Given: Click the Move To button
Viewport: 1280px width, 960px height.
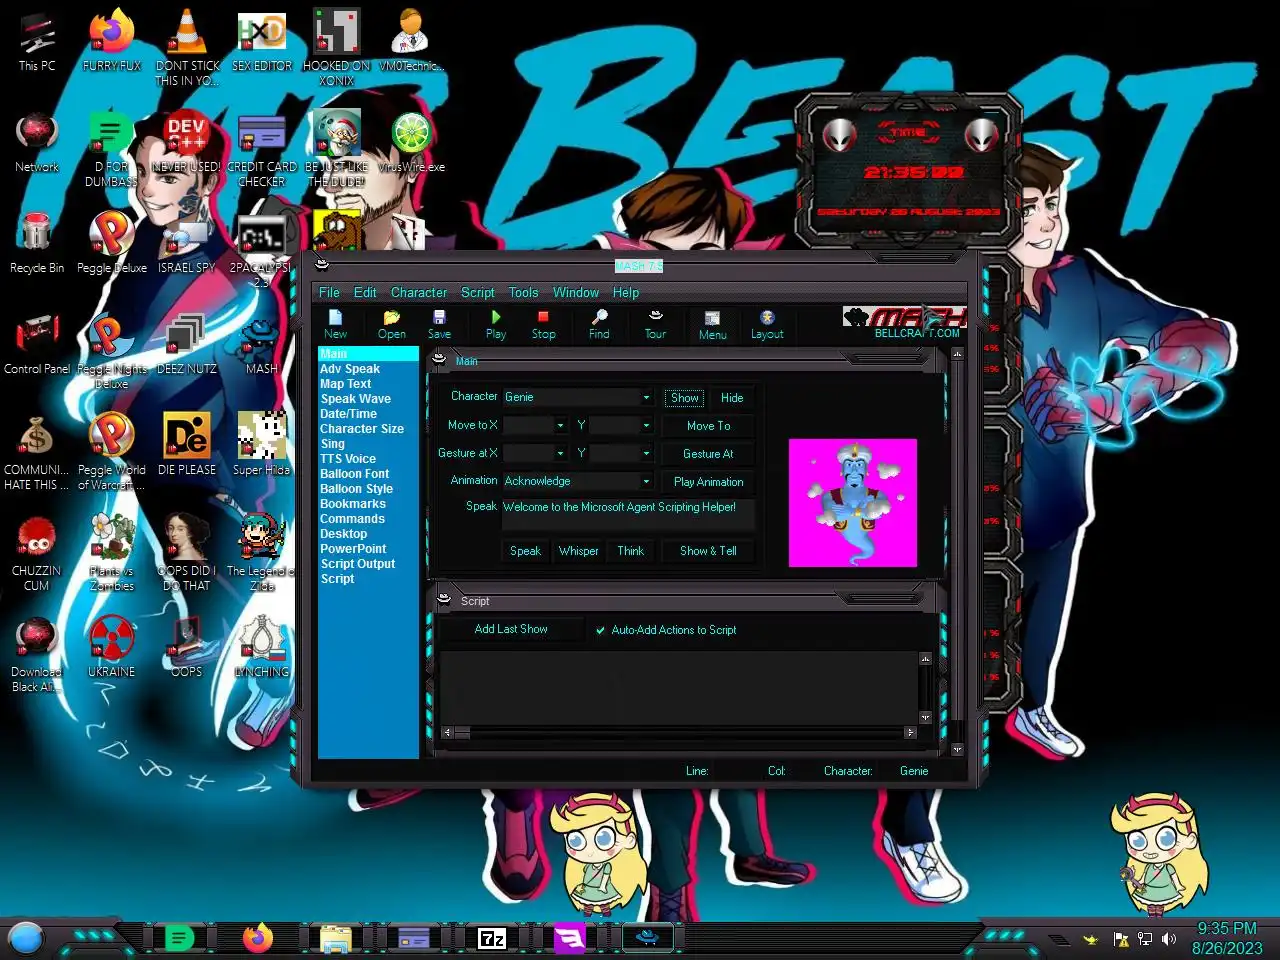Looking at the screenshot, I should click(x=708, y=426).
